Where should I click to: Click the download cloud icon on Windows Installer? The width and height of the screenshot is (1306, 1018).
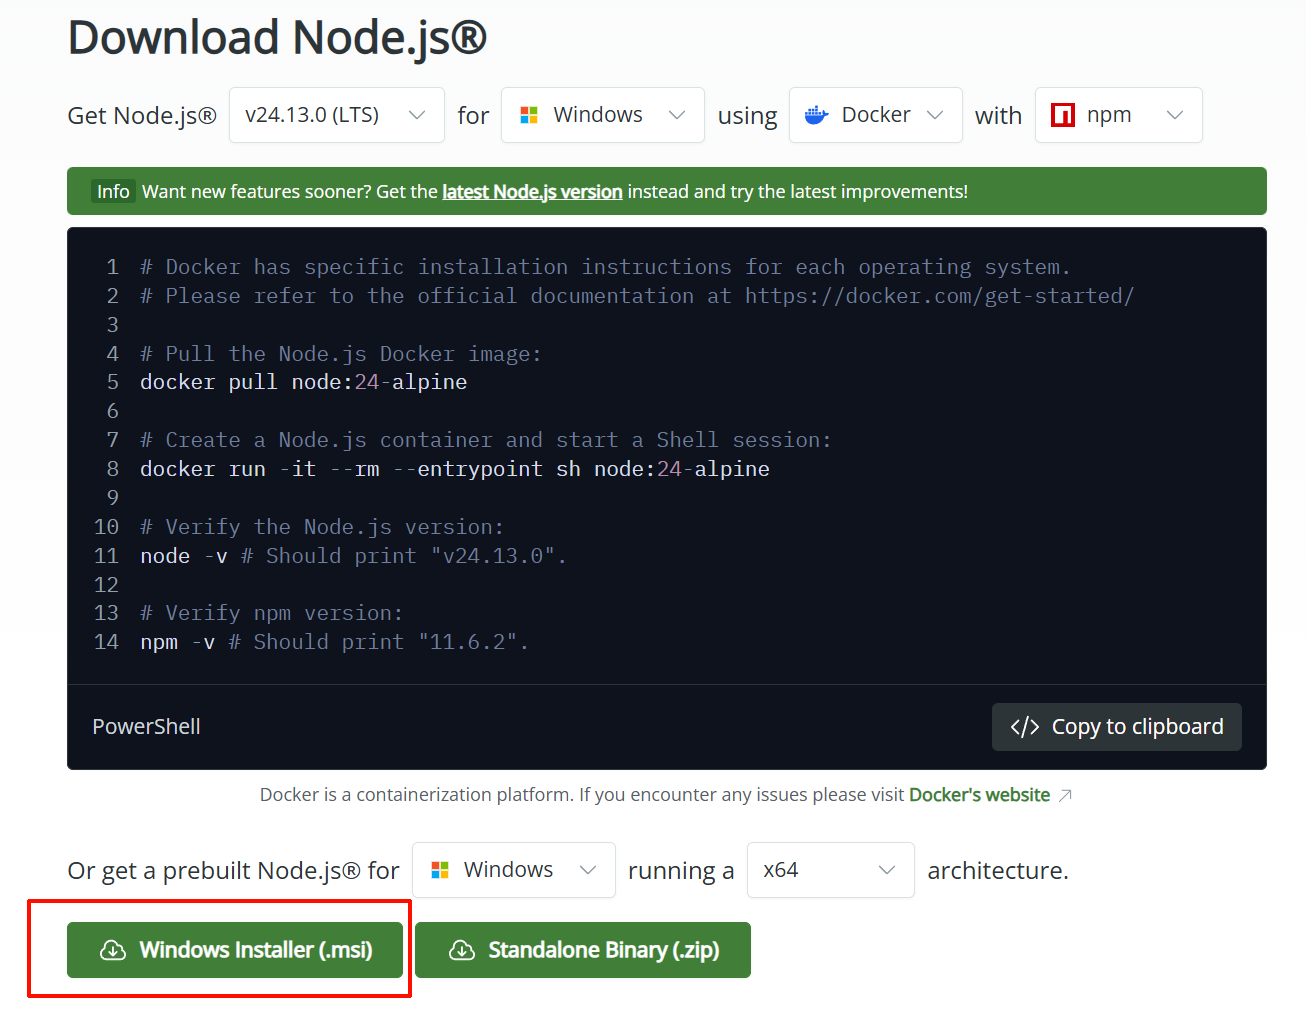(113, 950)
